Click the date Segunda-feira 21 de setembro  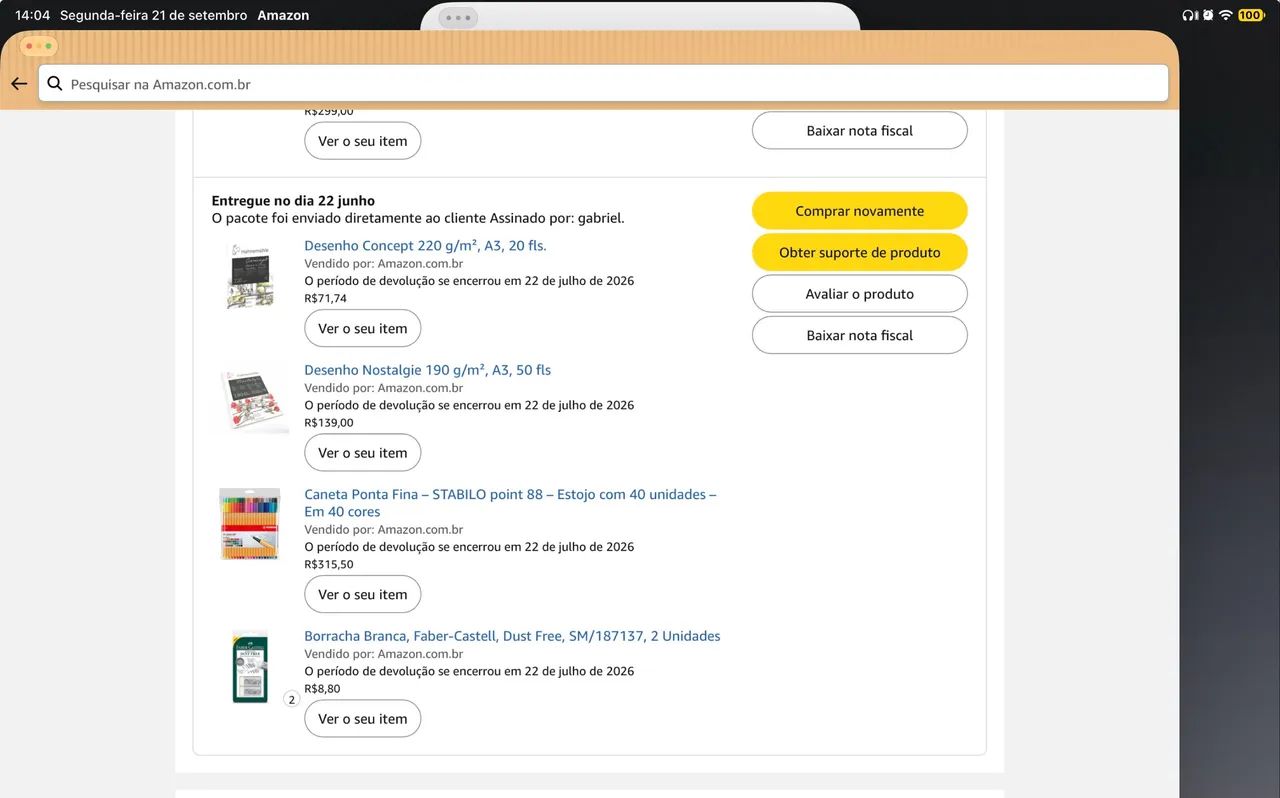[153, 15]
